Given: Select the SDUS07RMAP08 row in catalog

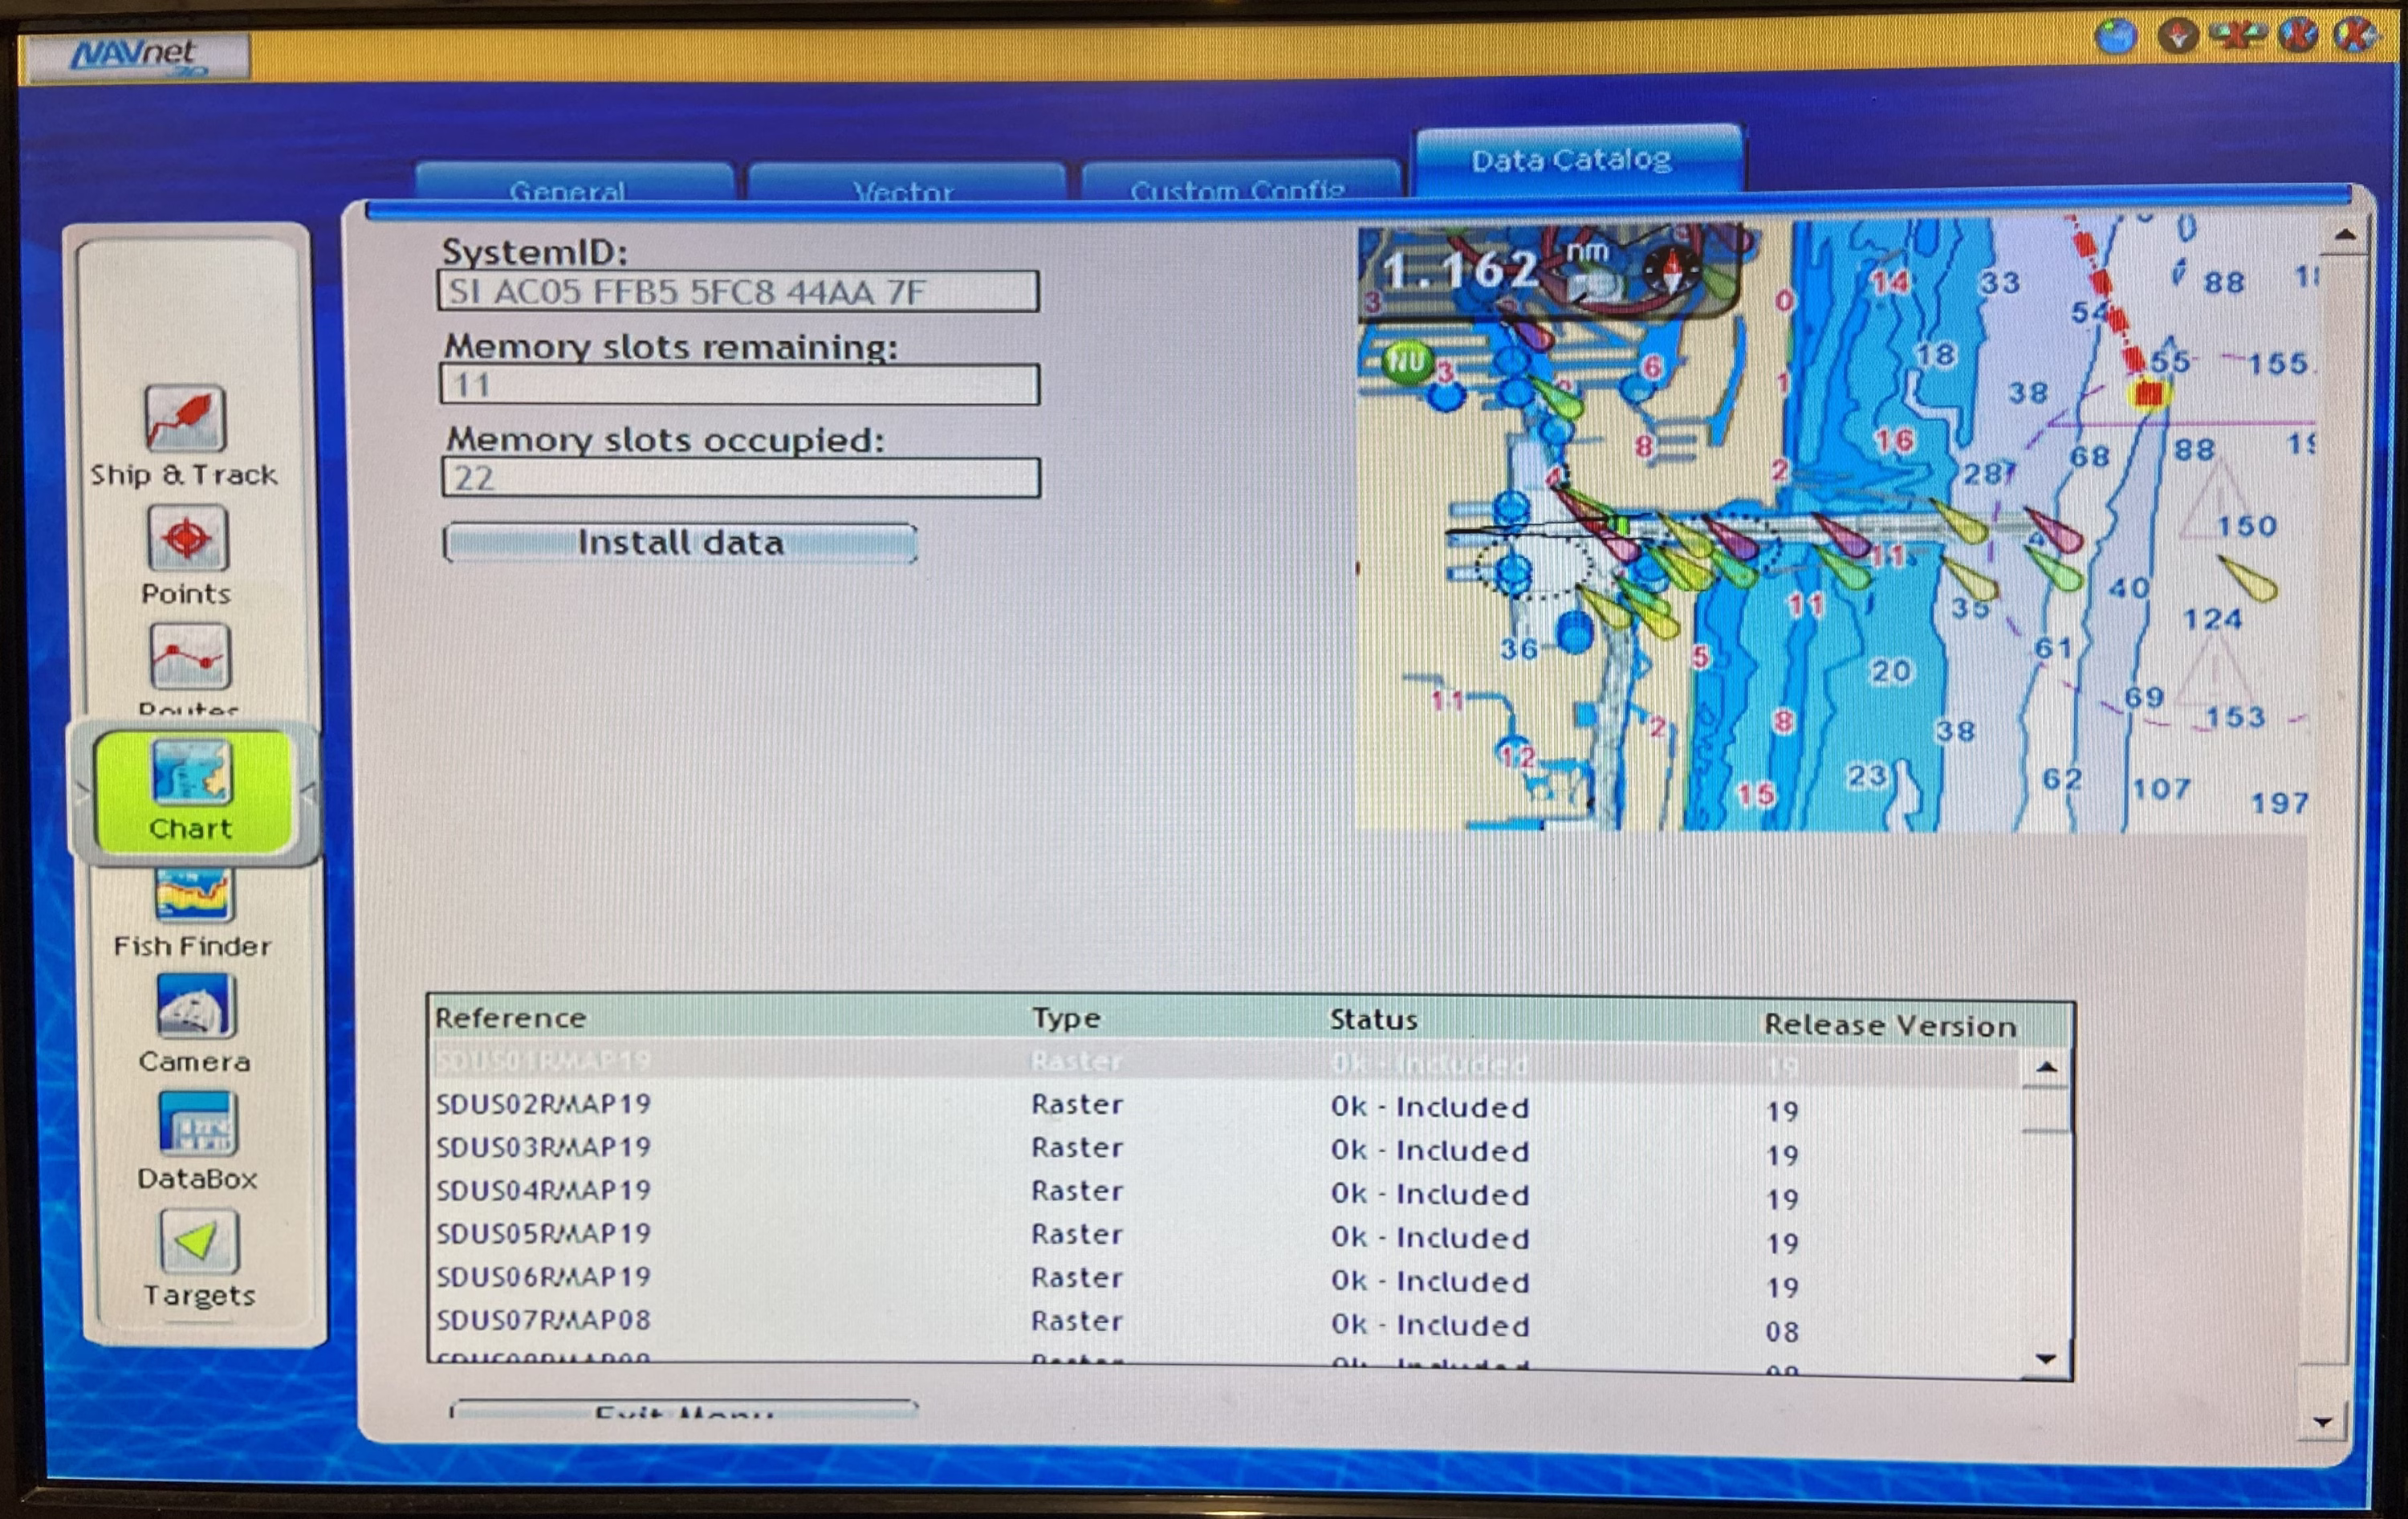Looking at the screenshot, I should point(543,1320).
